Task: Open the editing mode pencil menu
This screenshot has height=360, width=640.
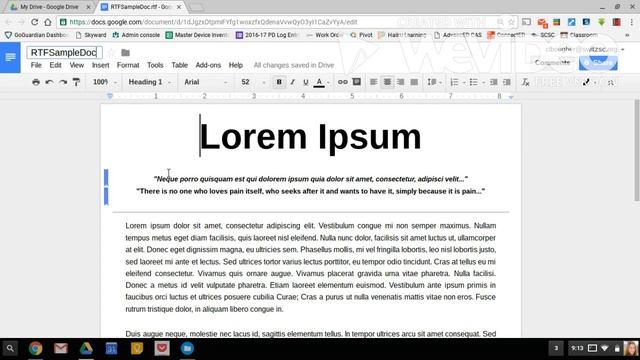Action: click(x=589, y=82)
